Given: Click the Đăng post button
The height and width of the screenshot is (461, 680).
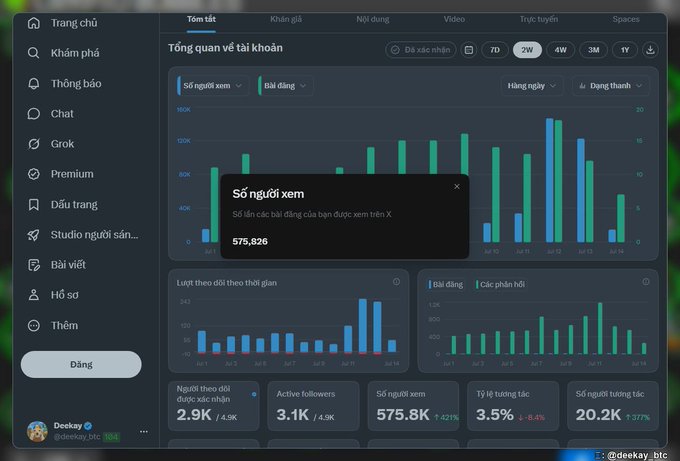Looking at the screenshot, I should tap(81, 364).
